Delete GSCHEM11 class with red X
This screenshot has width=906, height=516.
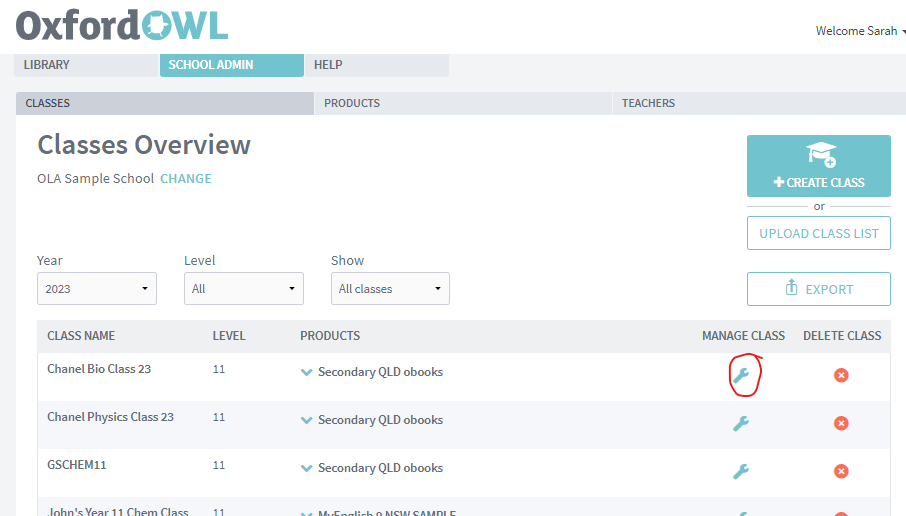[841, 472]
